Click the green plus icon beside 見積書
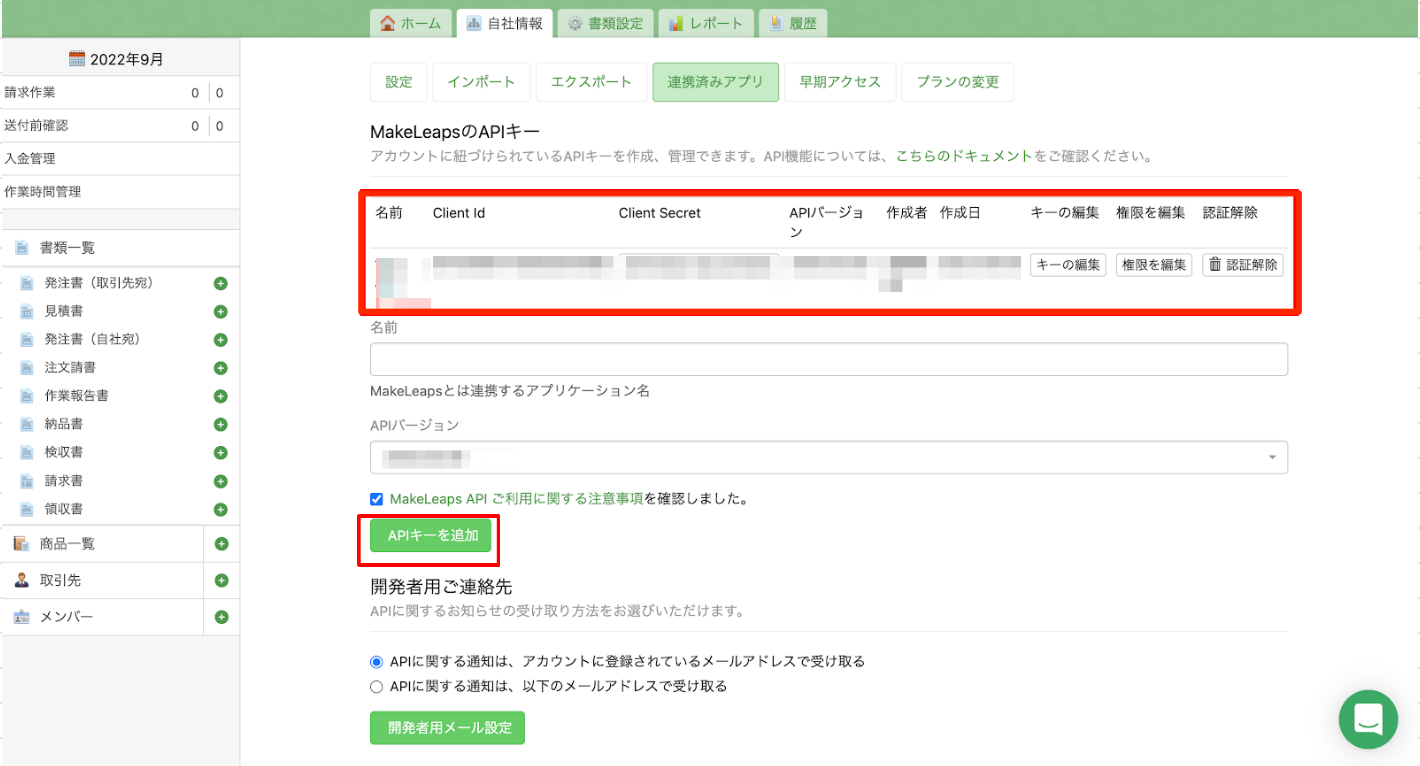The width and height of the screenshot is (1420, 766). [221, 312]
